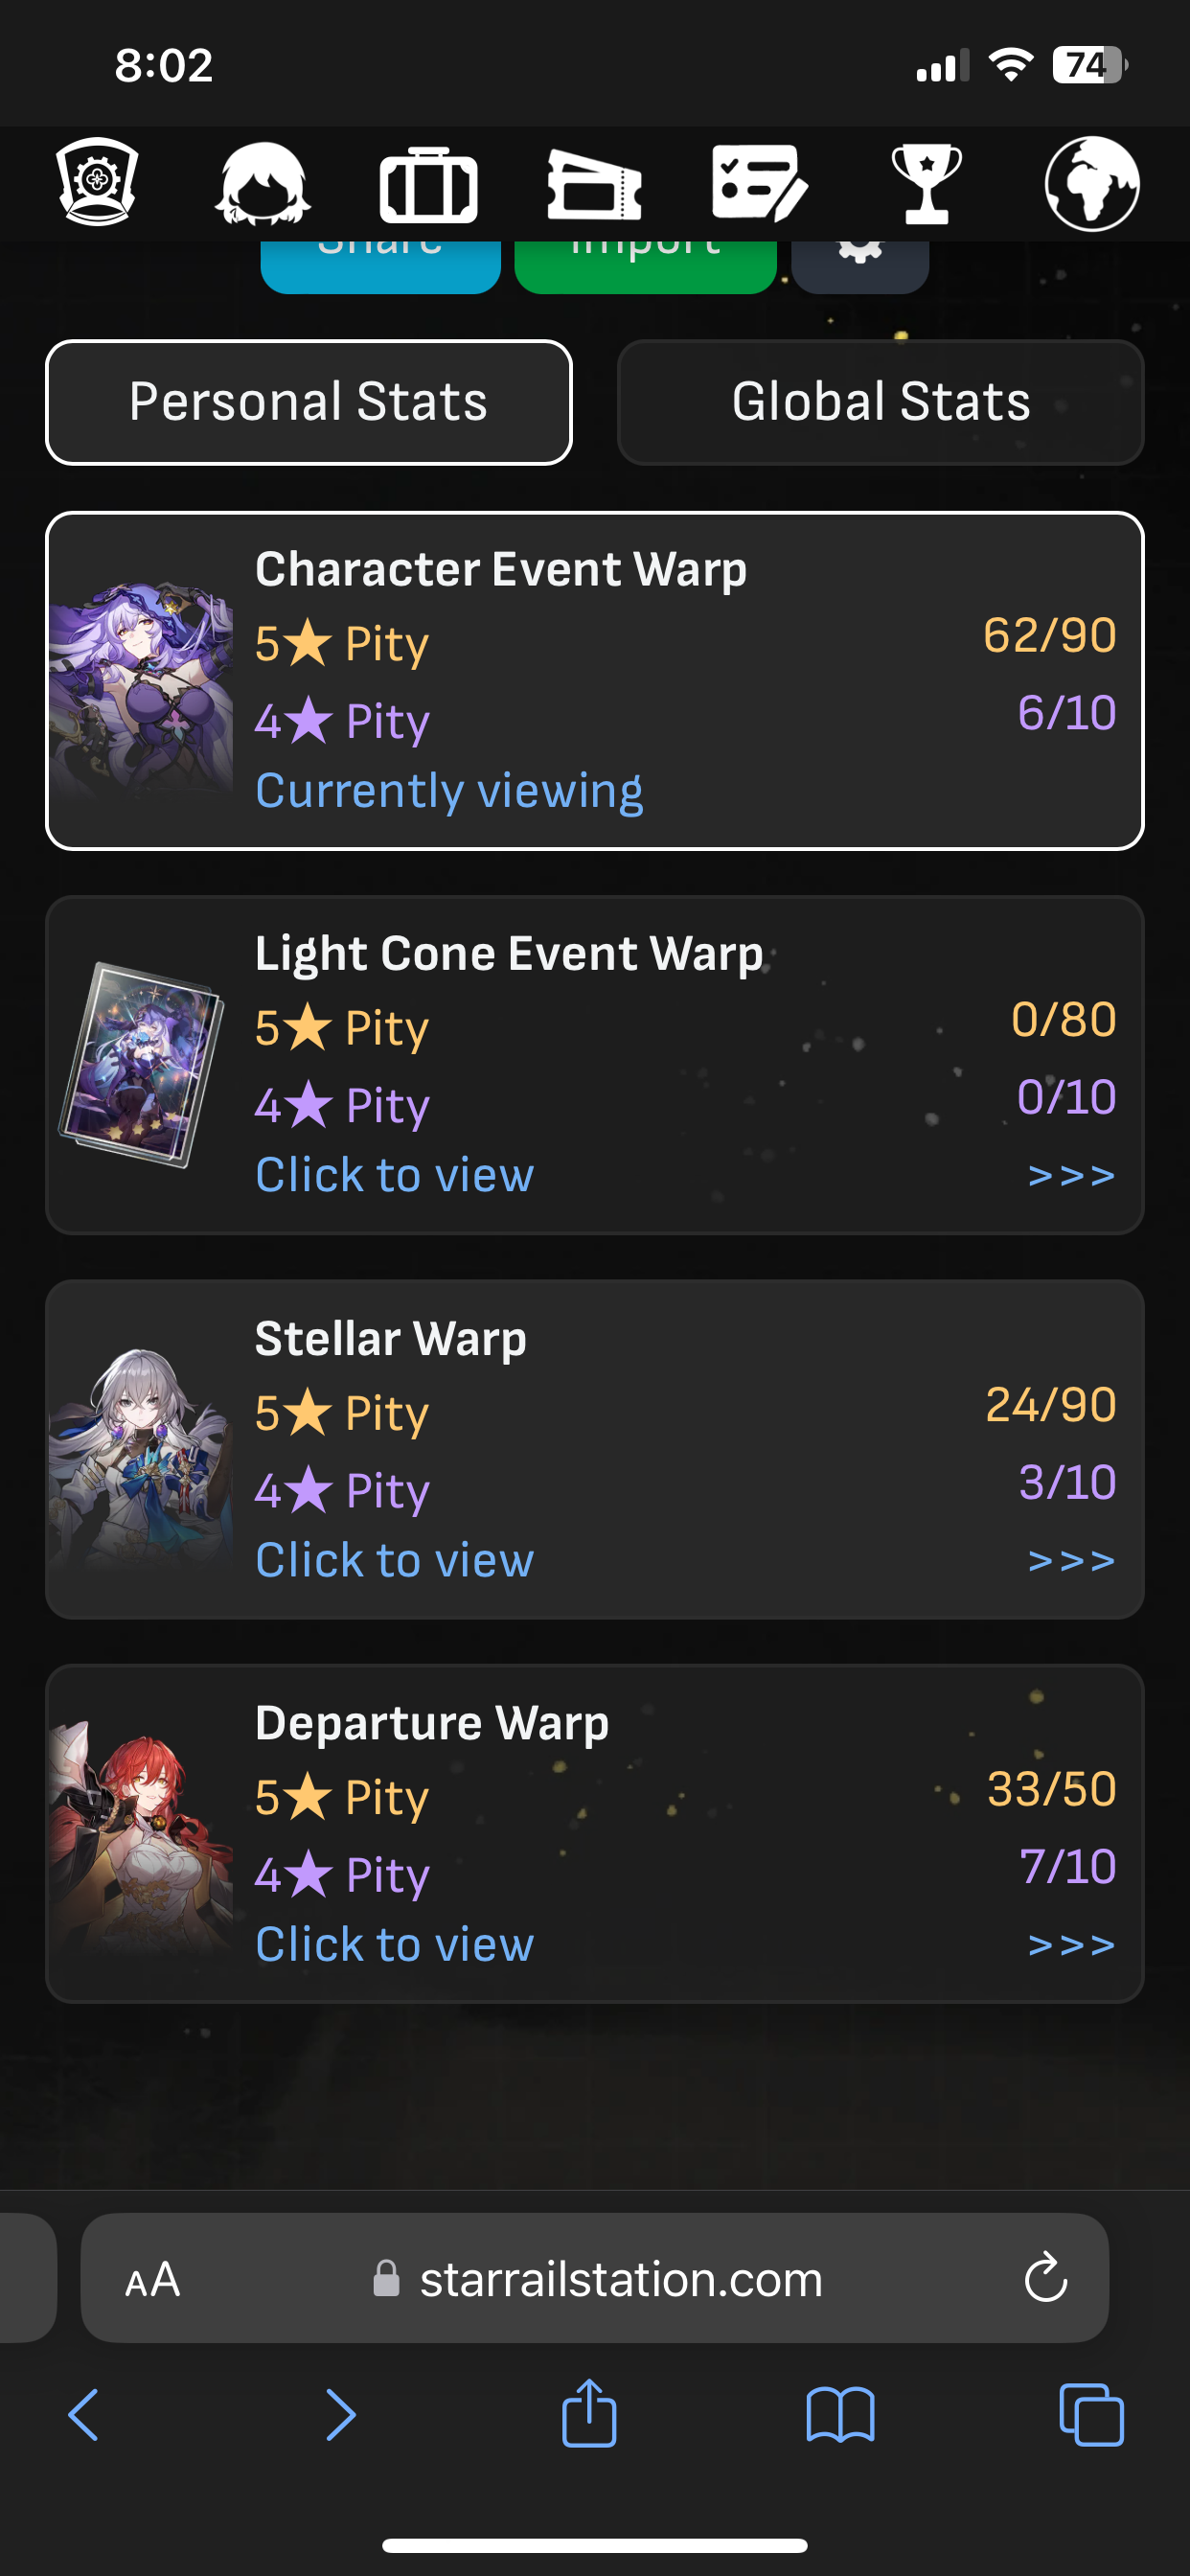Toggle reader view with the AA button
Viewport: 1190px width, 2576px height.
[x=152, y=2280]
